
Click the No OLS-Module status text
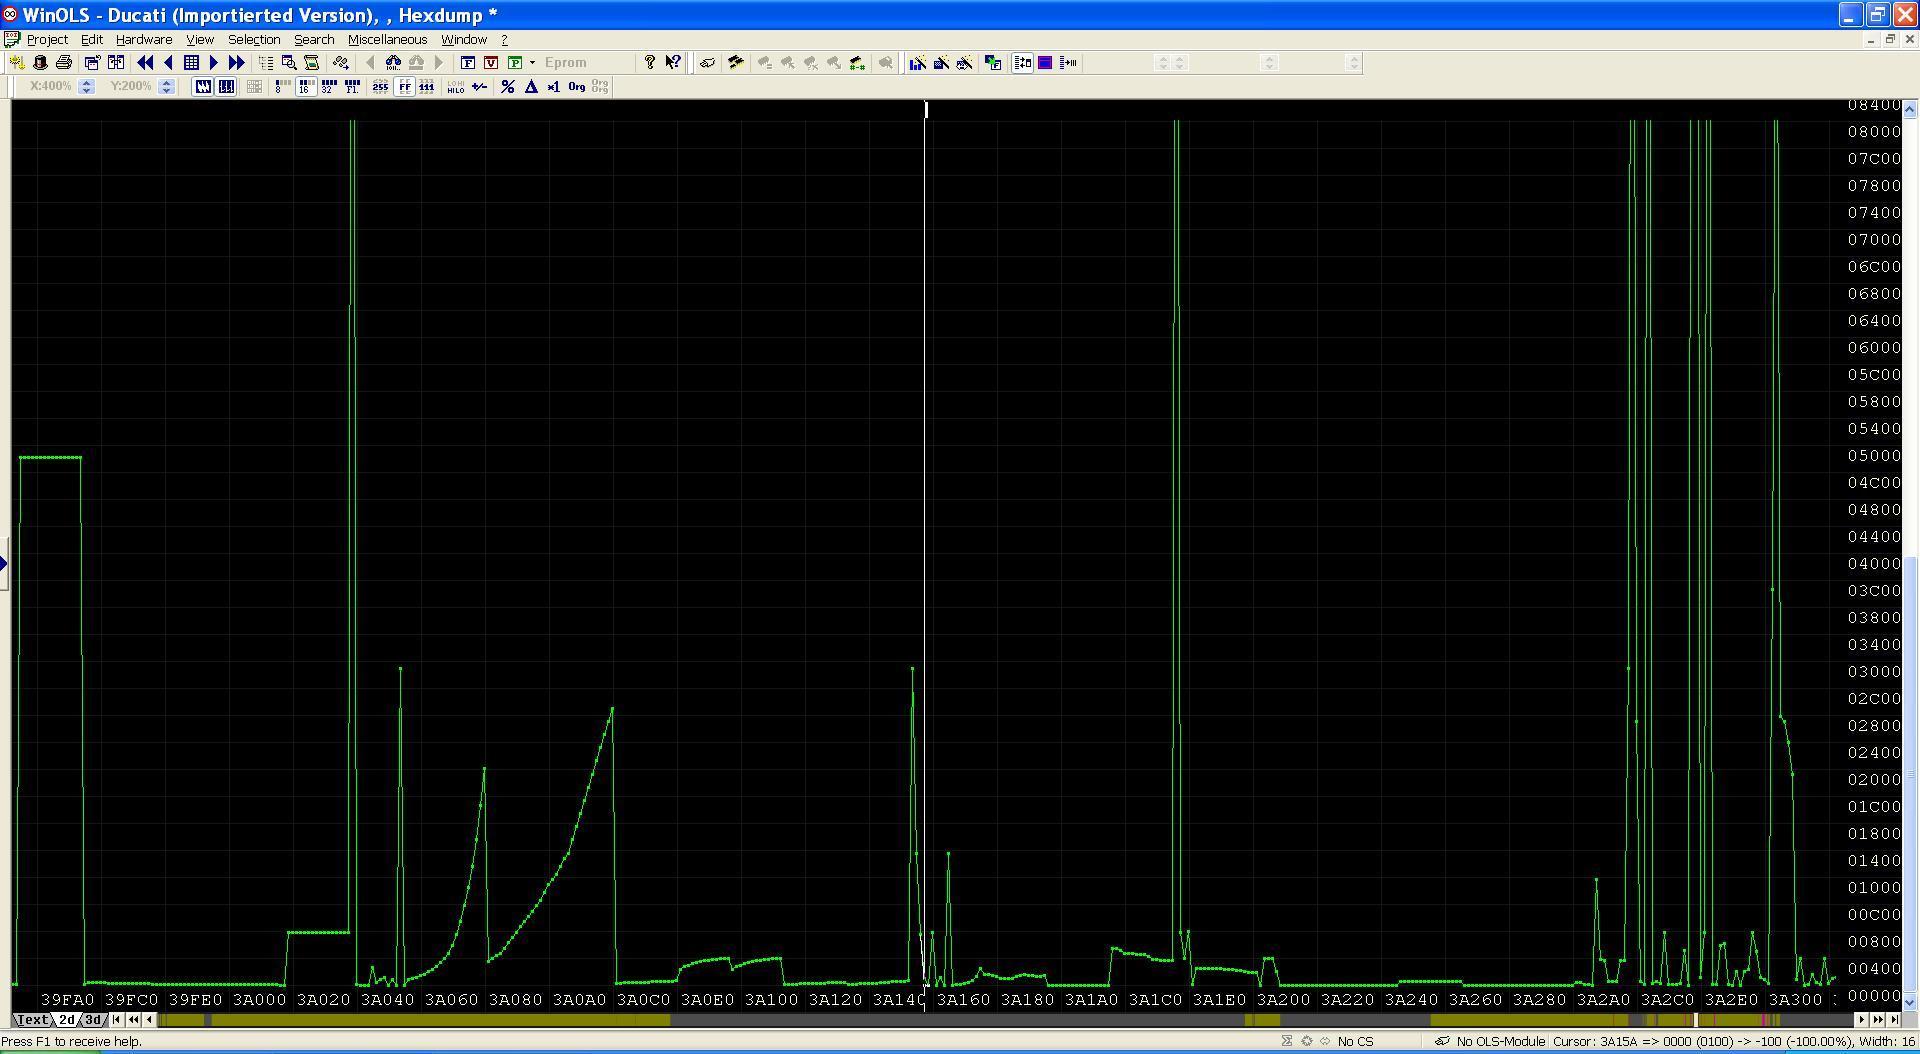click(1500, 1042)
